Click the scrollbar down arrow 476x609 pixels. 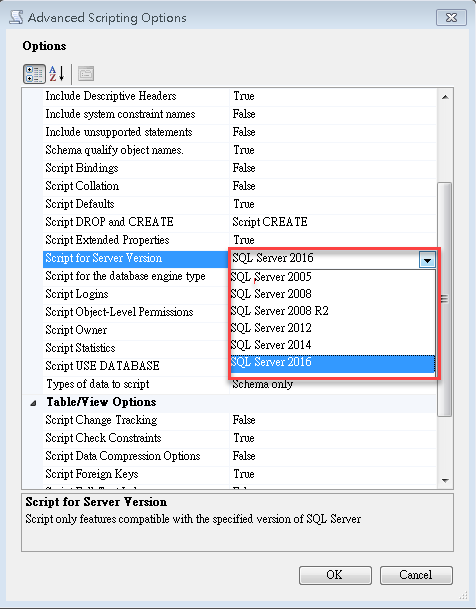click(x=445, y=481)
